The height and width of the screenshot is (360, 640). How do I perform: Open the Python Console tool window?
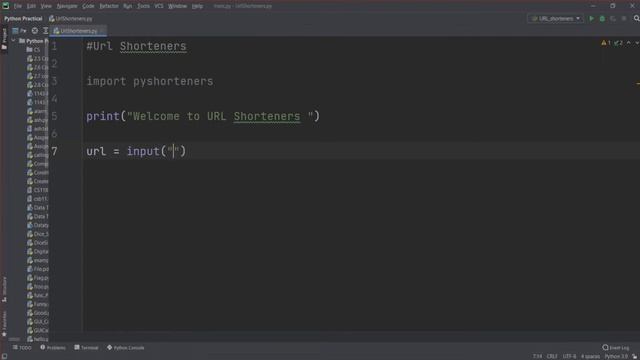(126, 348)
